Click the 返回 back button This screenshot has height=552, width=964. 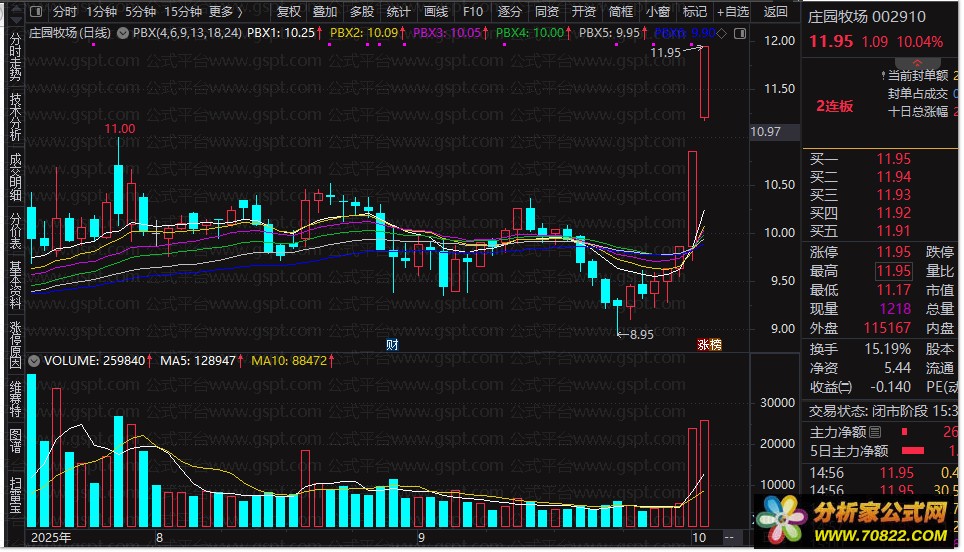pos(775,12)
